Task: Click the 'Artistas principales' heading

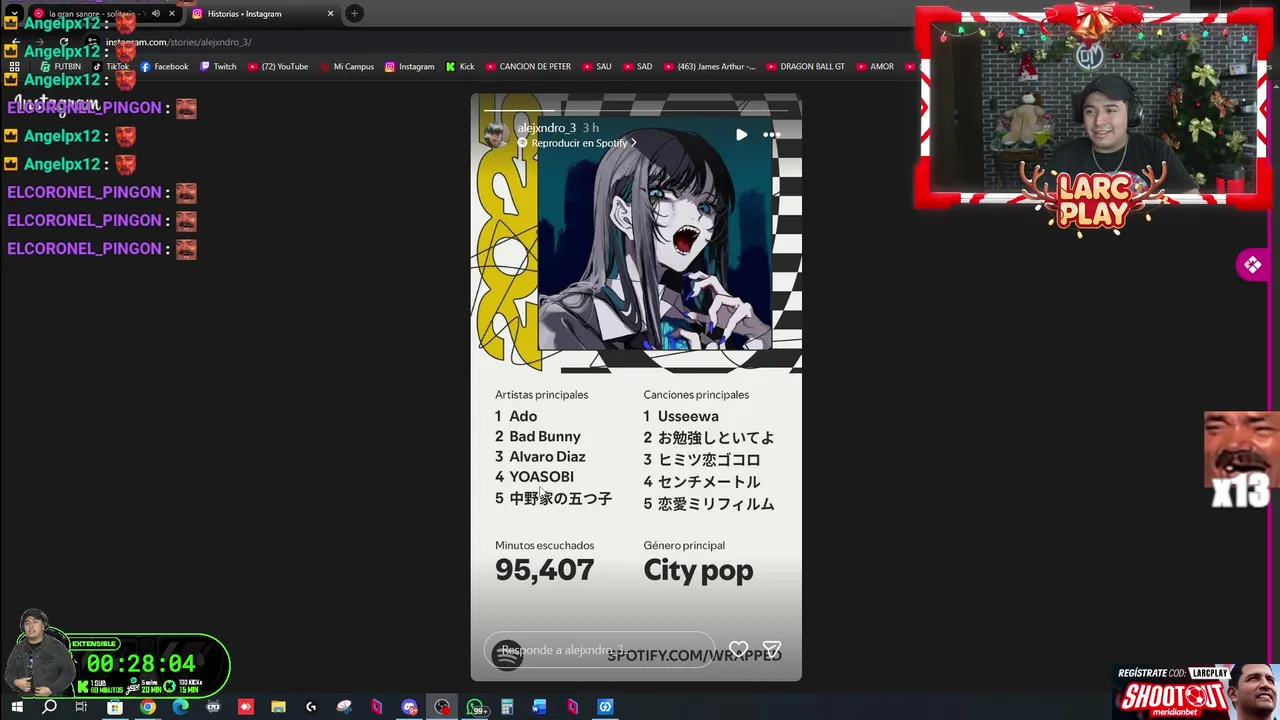Action: coord(541,395)
